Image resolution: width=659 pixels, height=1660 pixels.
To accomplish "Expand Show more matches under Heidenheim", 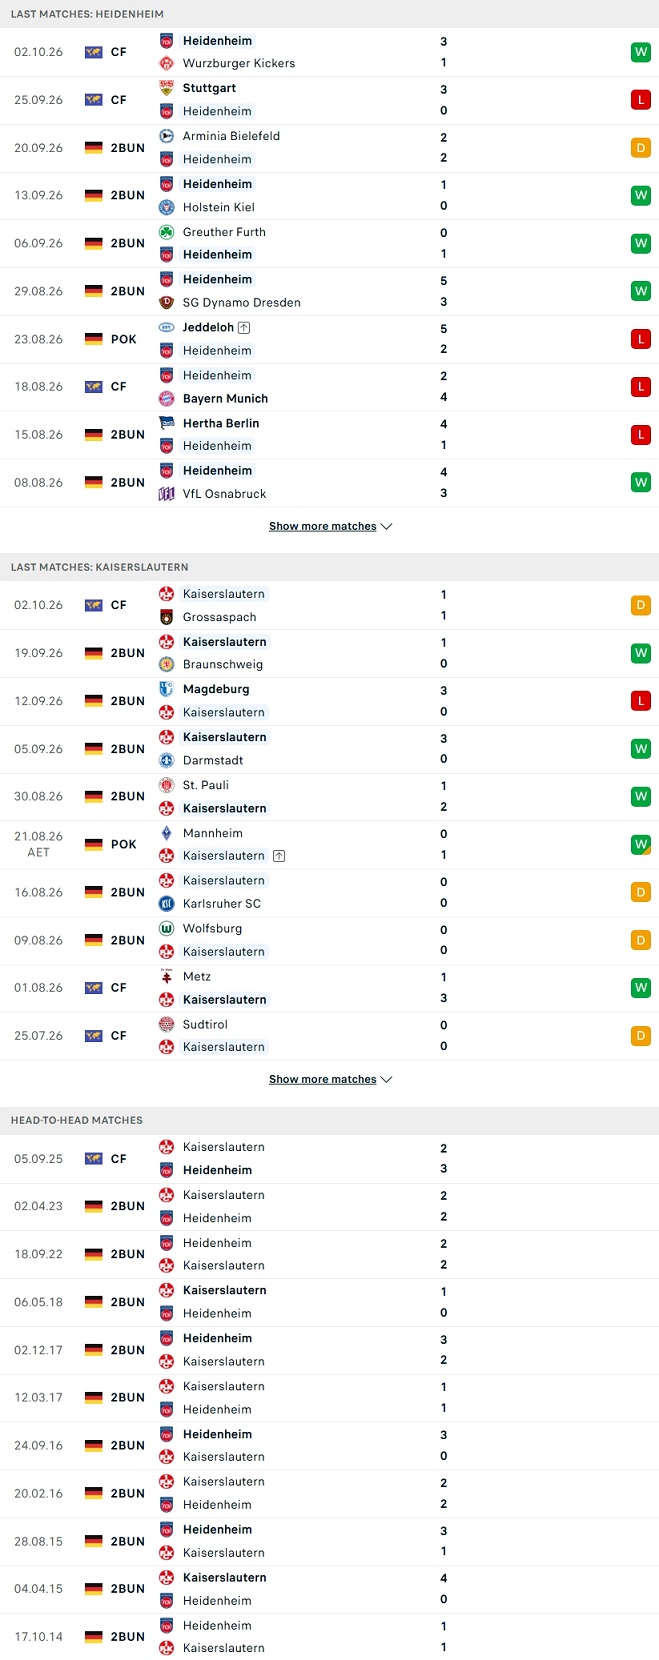I will click(330, 526).
